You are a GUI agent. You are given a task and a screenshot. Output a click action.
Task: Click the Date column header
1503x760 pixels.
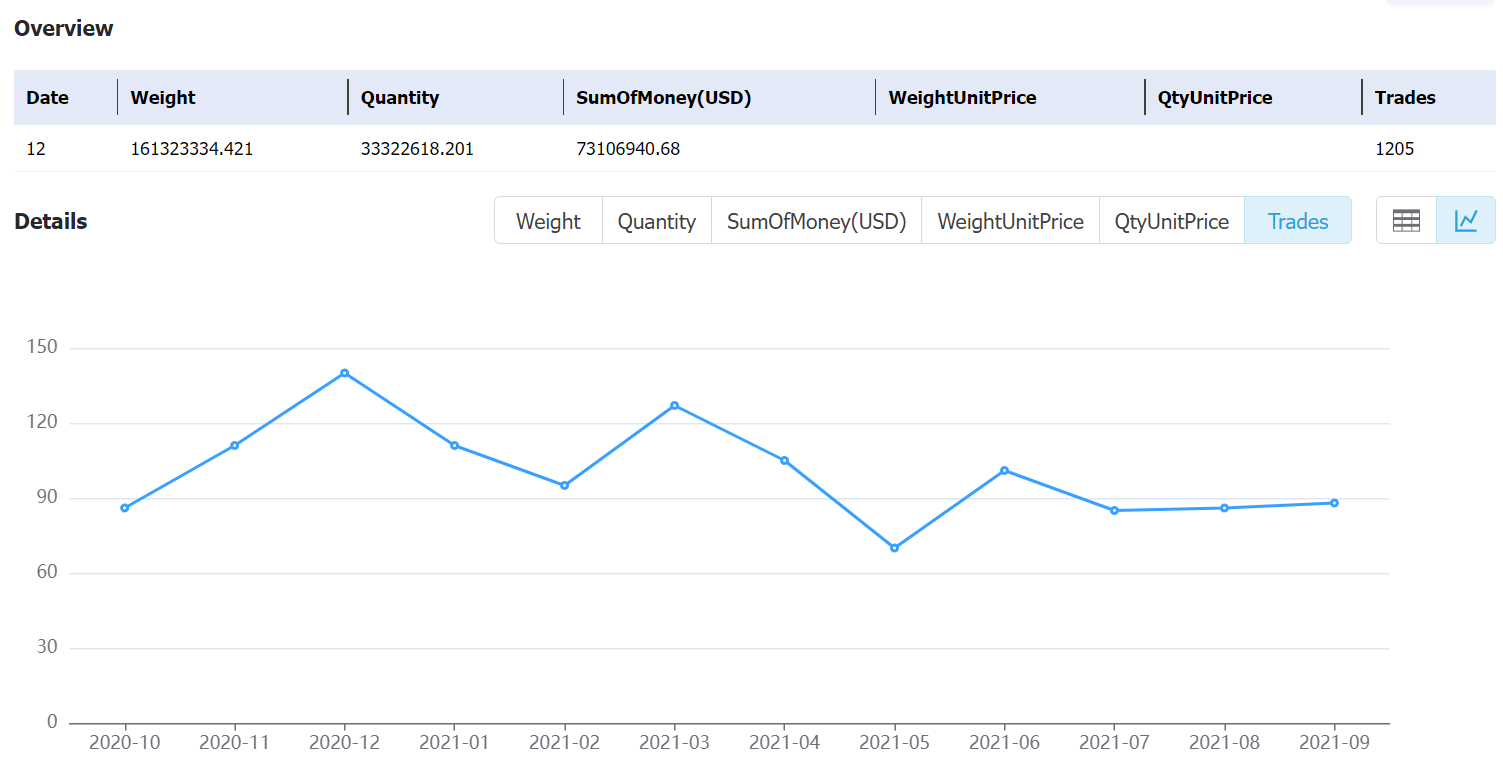[47, 97]
